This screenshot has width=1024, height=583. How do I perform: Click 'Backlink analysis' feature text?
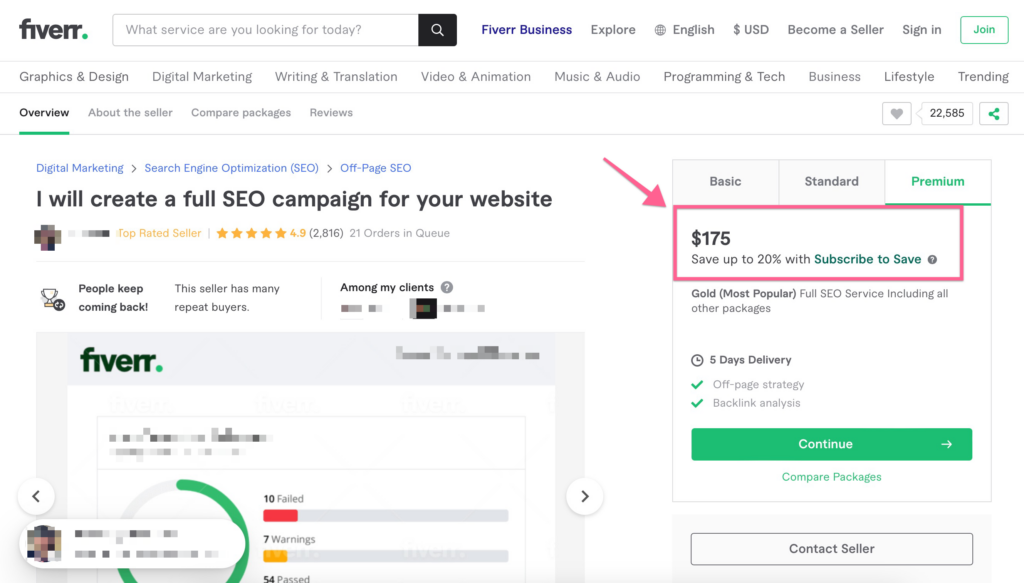pyautogui.click(x=756, y=403)
